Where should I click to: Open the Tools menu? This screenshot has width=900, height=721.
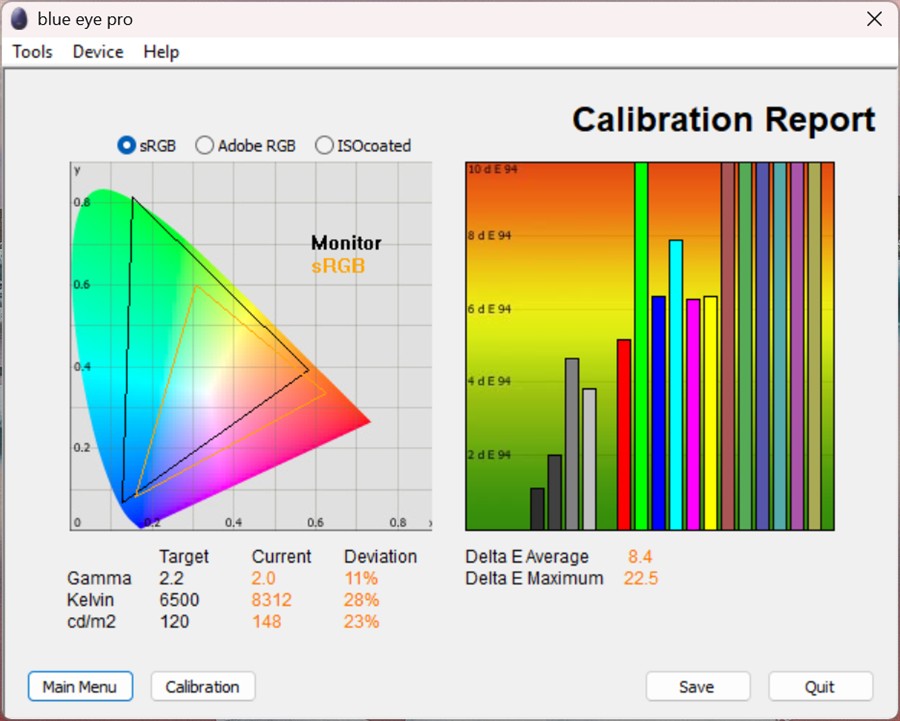tap(32, 52)
